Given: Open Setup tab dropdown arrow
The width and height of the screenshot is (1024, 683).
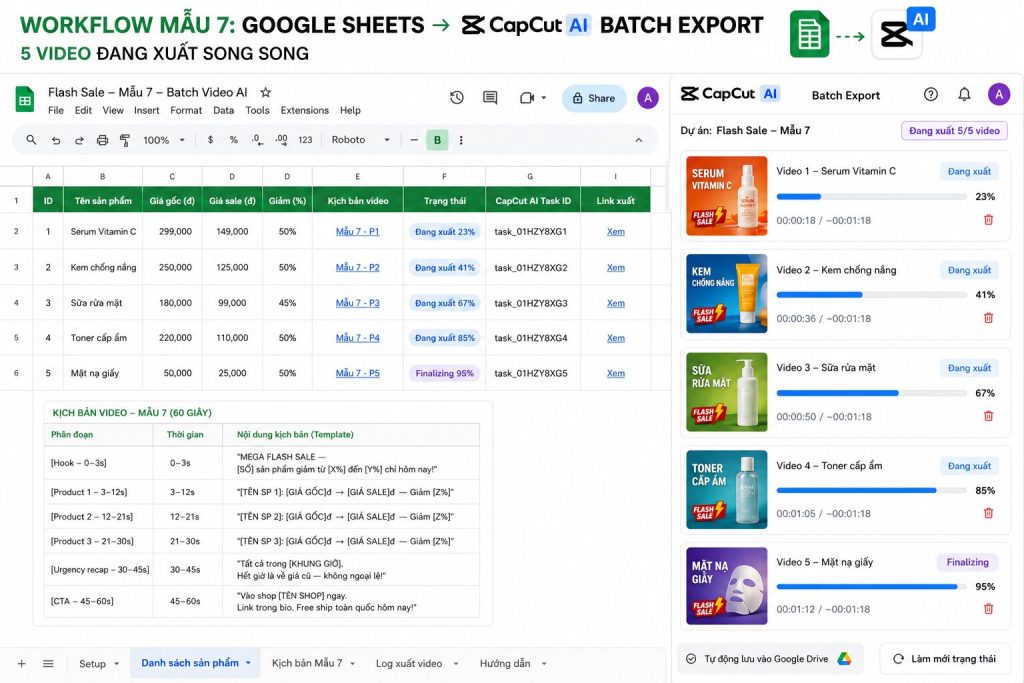Looking at the screenshot, I should 116,663.
